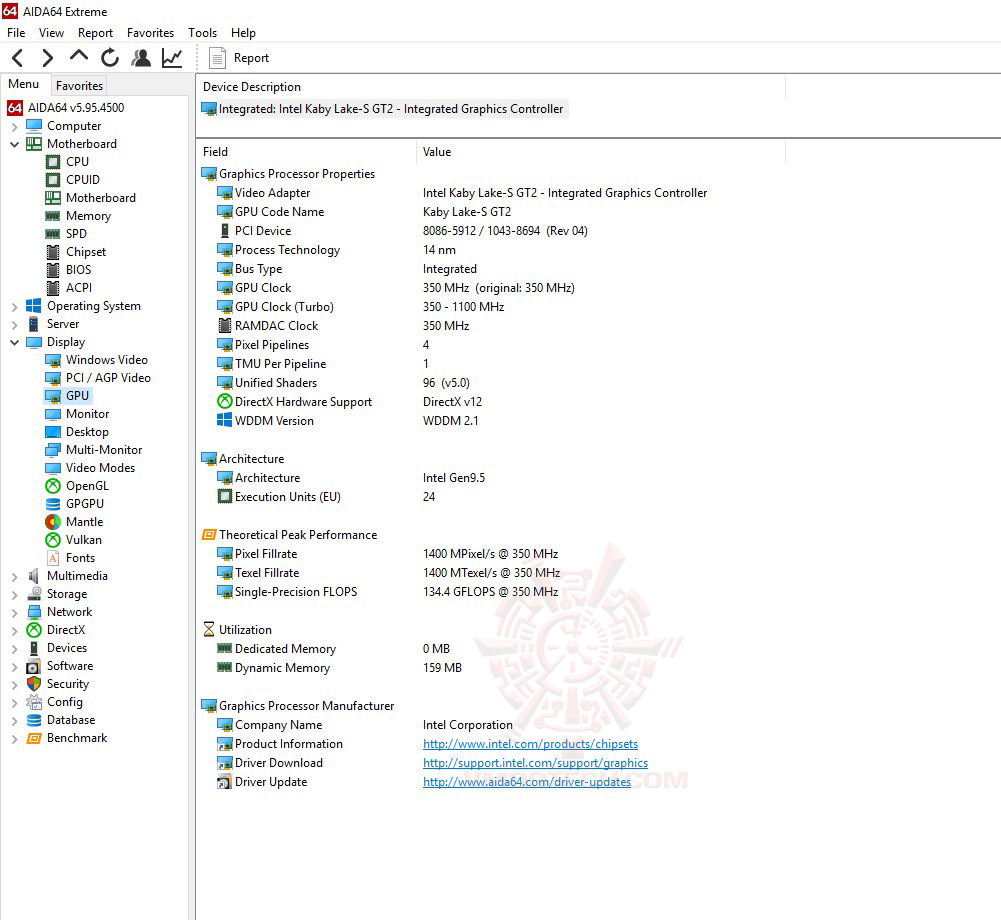Expand the Network tree node
The height and width of the screenshot is (920, 1001).
point(14,612)
